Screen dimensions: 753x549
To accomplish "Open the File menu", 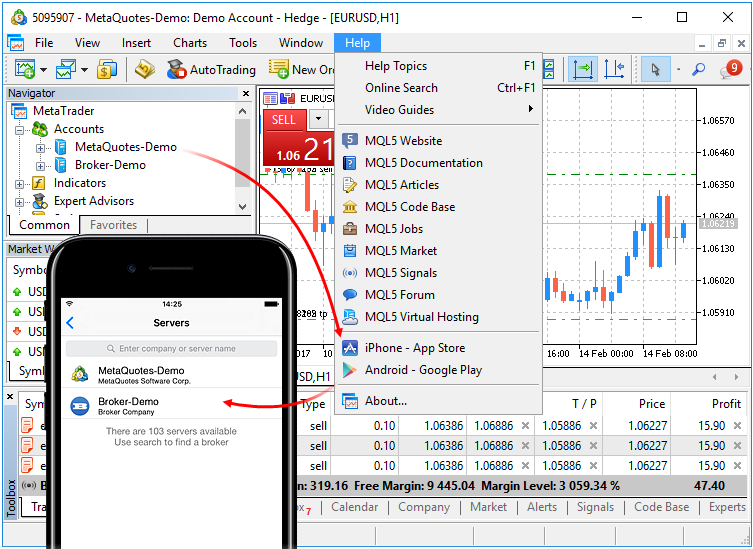I will coord(44,43).
